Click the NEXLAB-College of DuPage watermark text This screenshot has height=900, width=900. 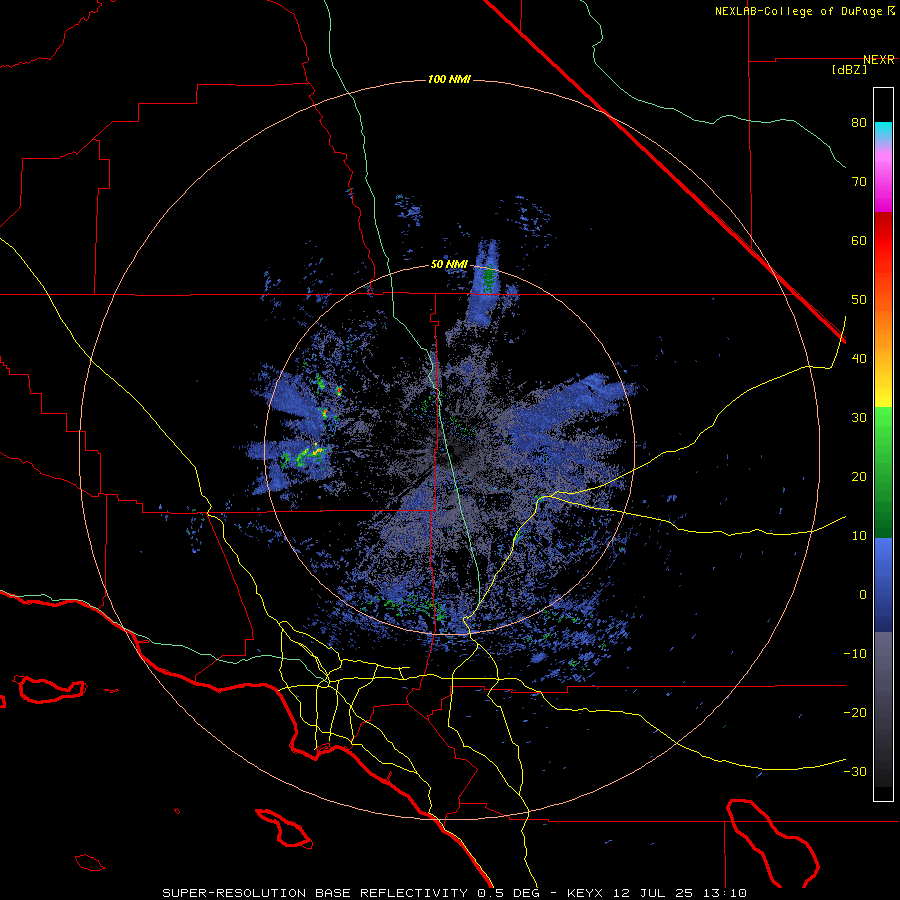pyautogui.click(x=798, y=11)
